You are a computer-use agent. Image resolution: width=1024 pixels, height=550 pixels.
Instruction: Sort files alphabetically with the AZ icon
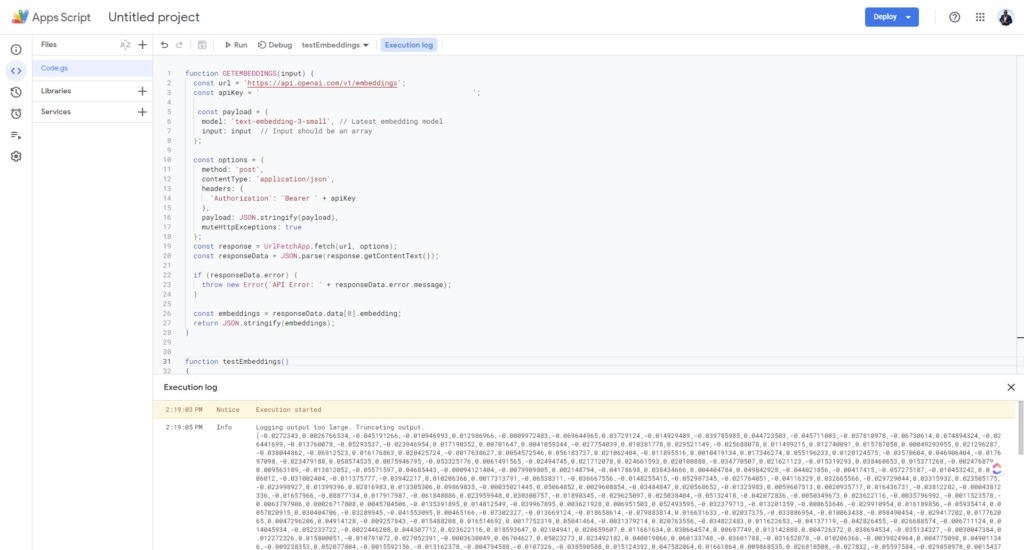click(125, 45)
